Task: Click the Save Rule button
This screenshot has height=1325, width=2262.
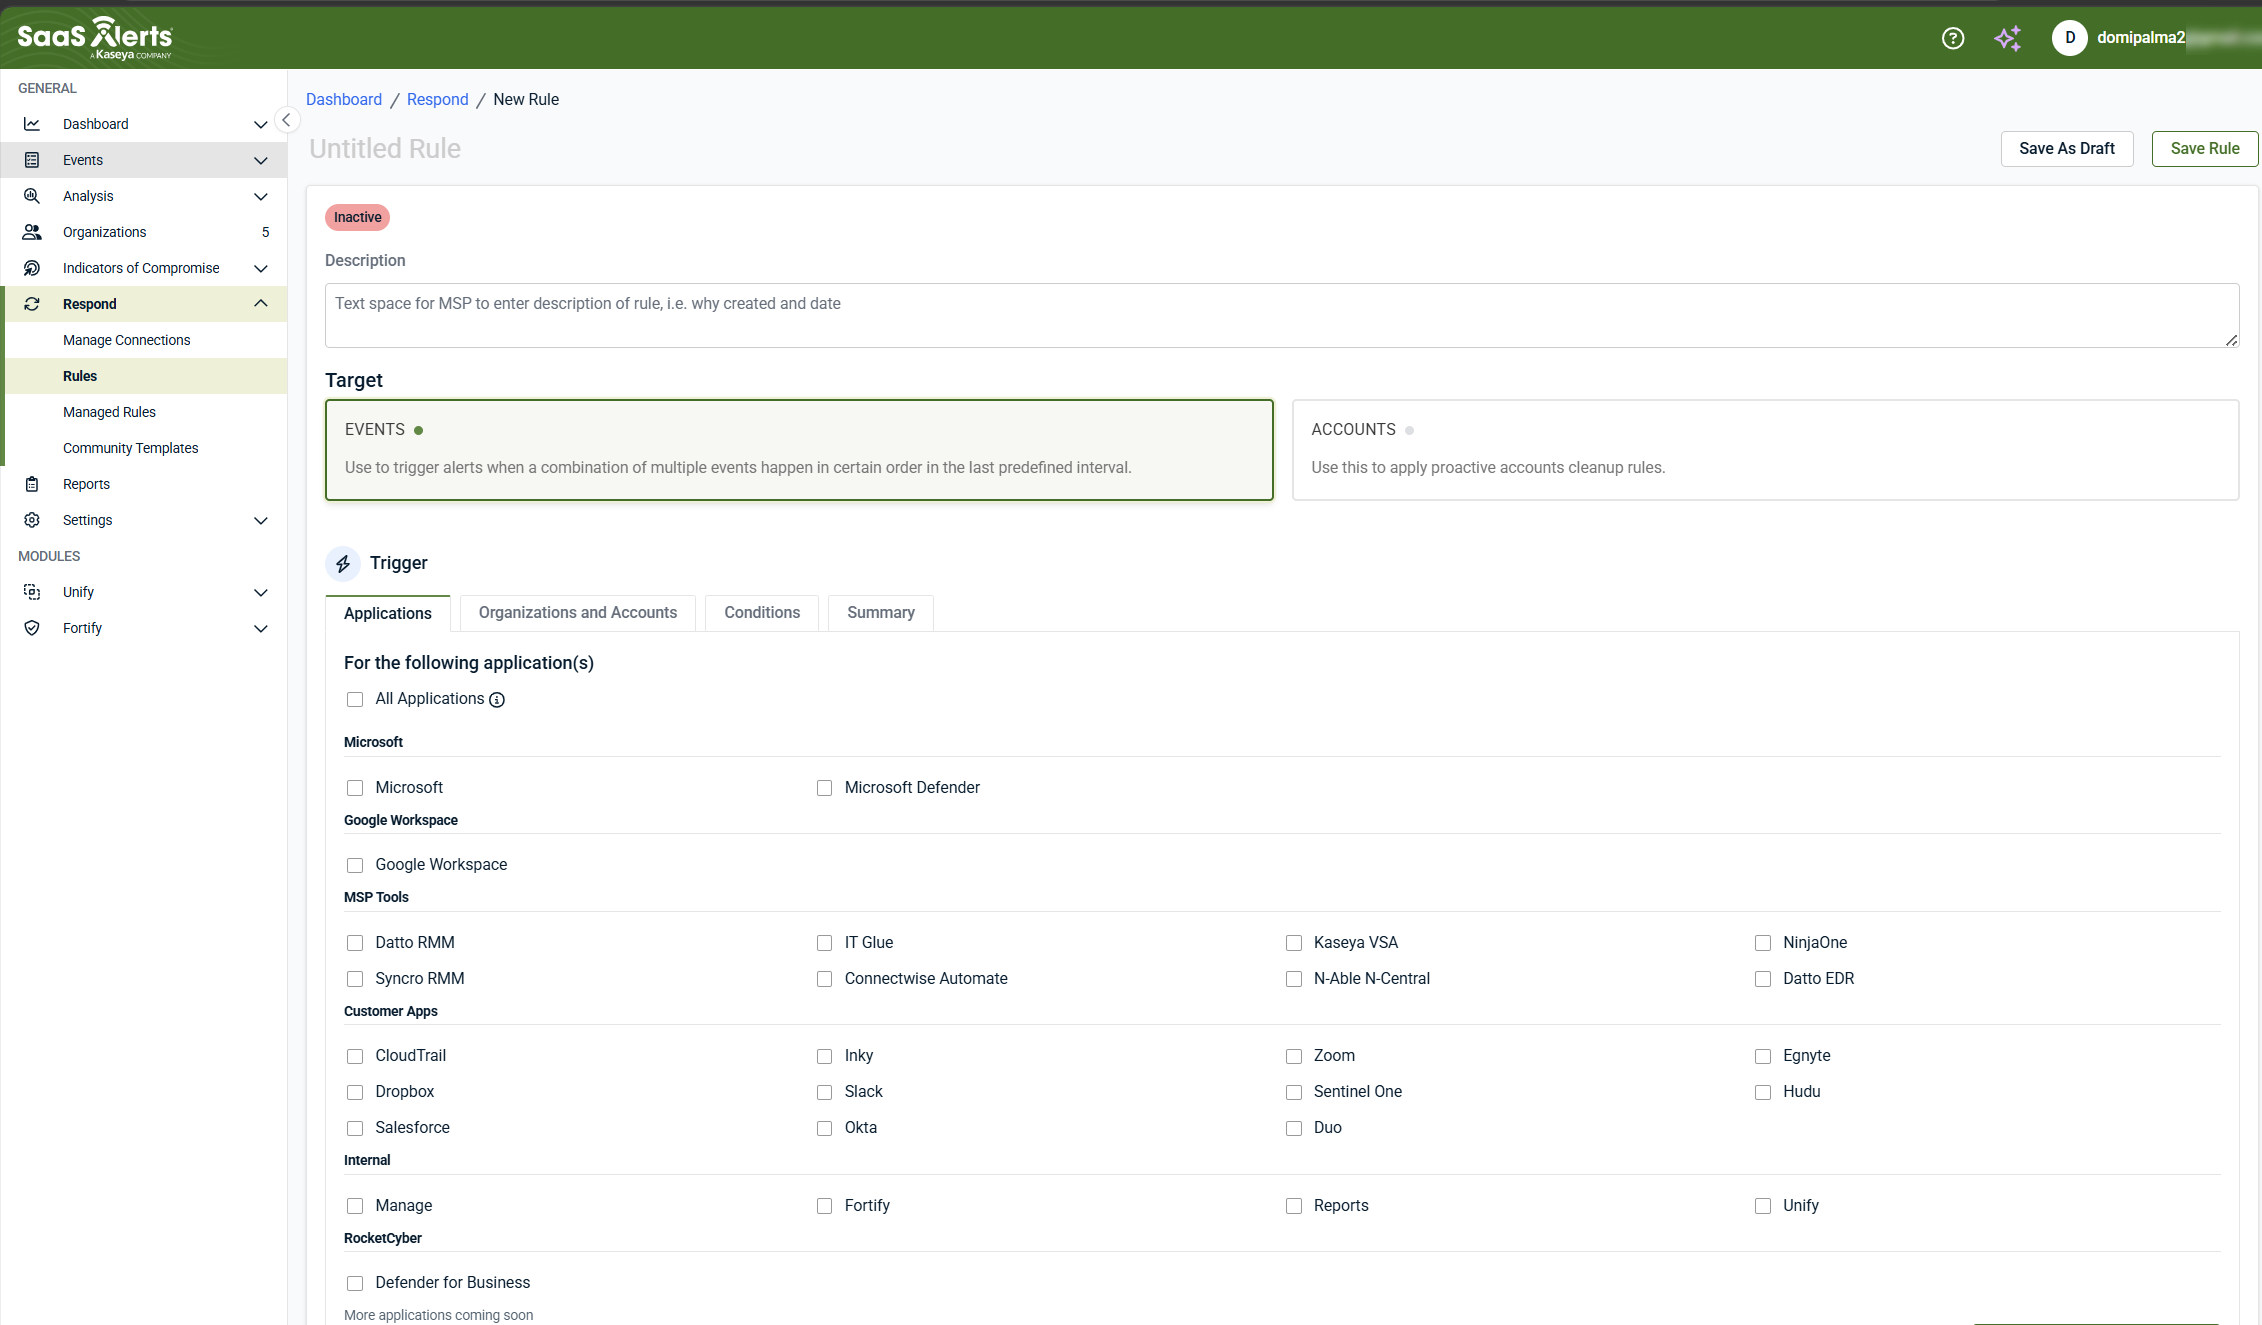Action: (x=2205, y=149)
